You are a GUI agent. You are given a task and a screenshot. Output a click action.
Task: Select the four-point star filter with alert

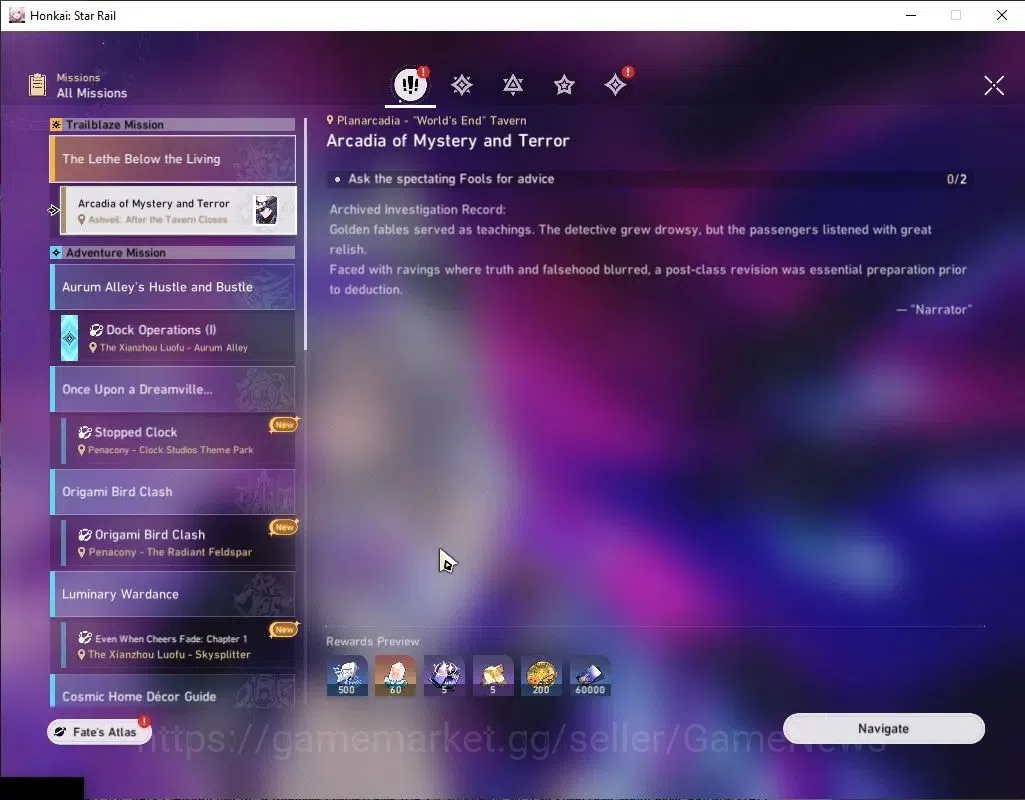pos(616,84)
